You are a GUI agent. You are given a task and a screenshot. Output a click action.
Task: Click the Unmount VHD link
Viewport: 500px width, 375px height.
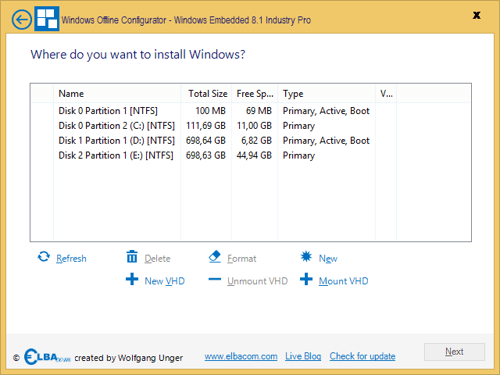click(x=257, y=281)
